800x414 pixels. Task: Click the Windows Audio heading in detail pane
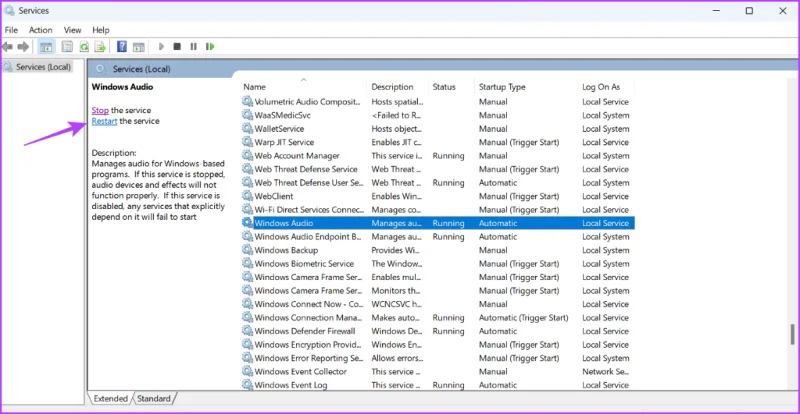(x=122, y=87)
